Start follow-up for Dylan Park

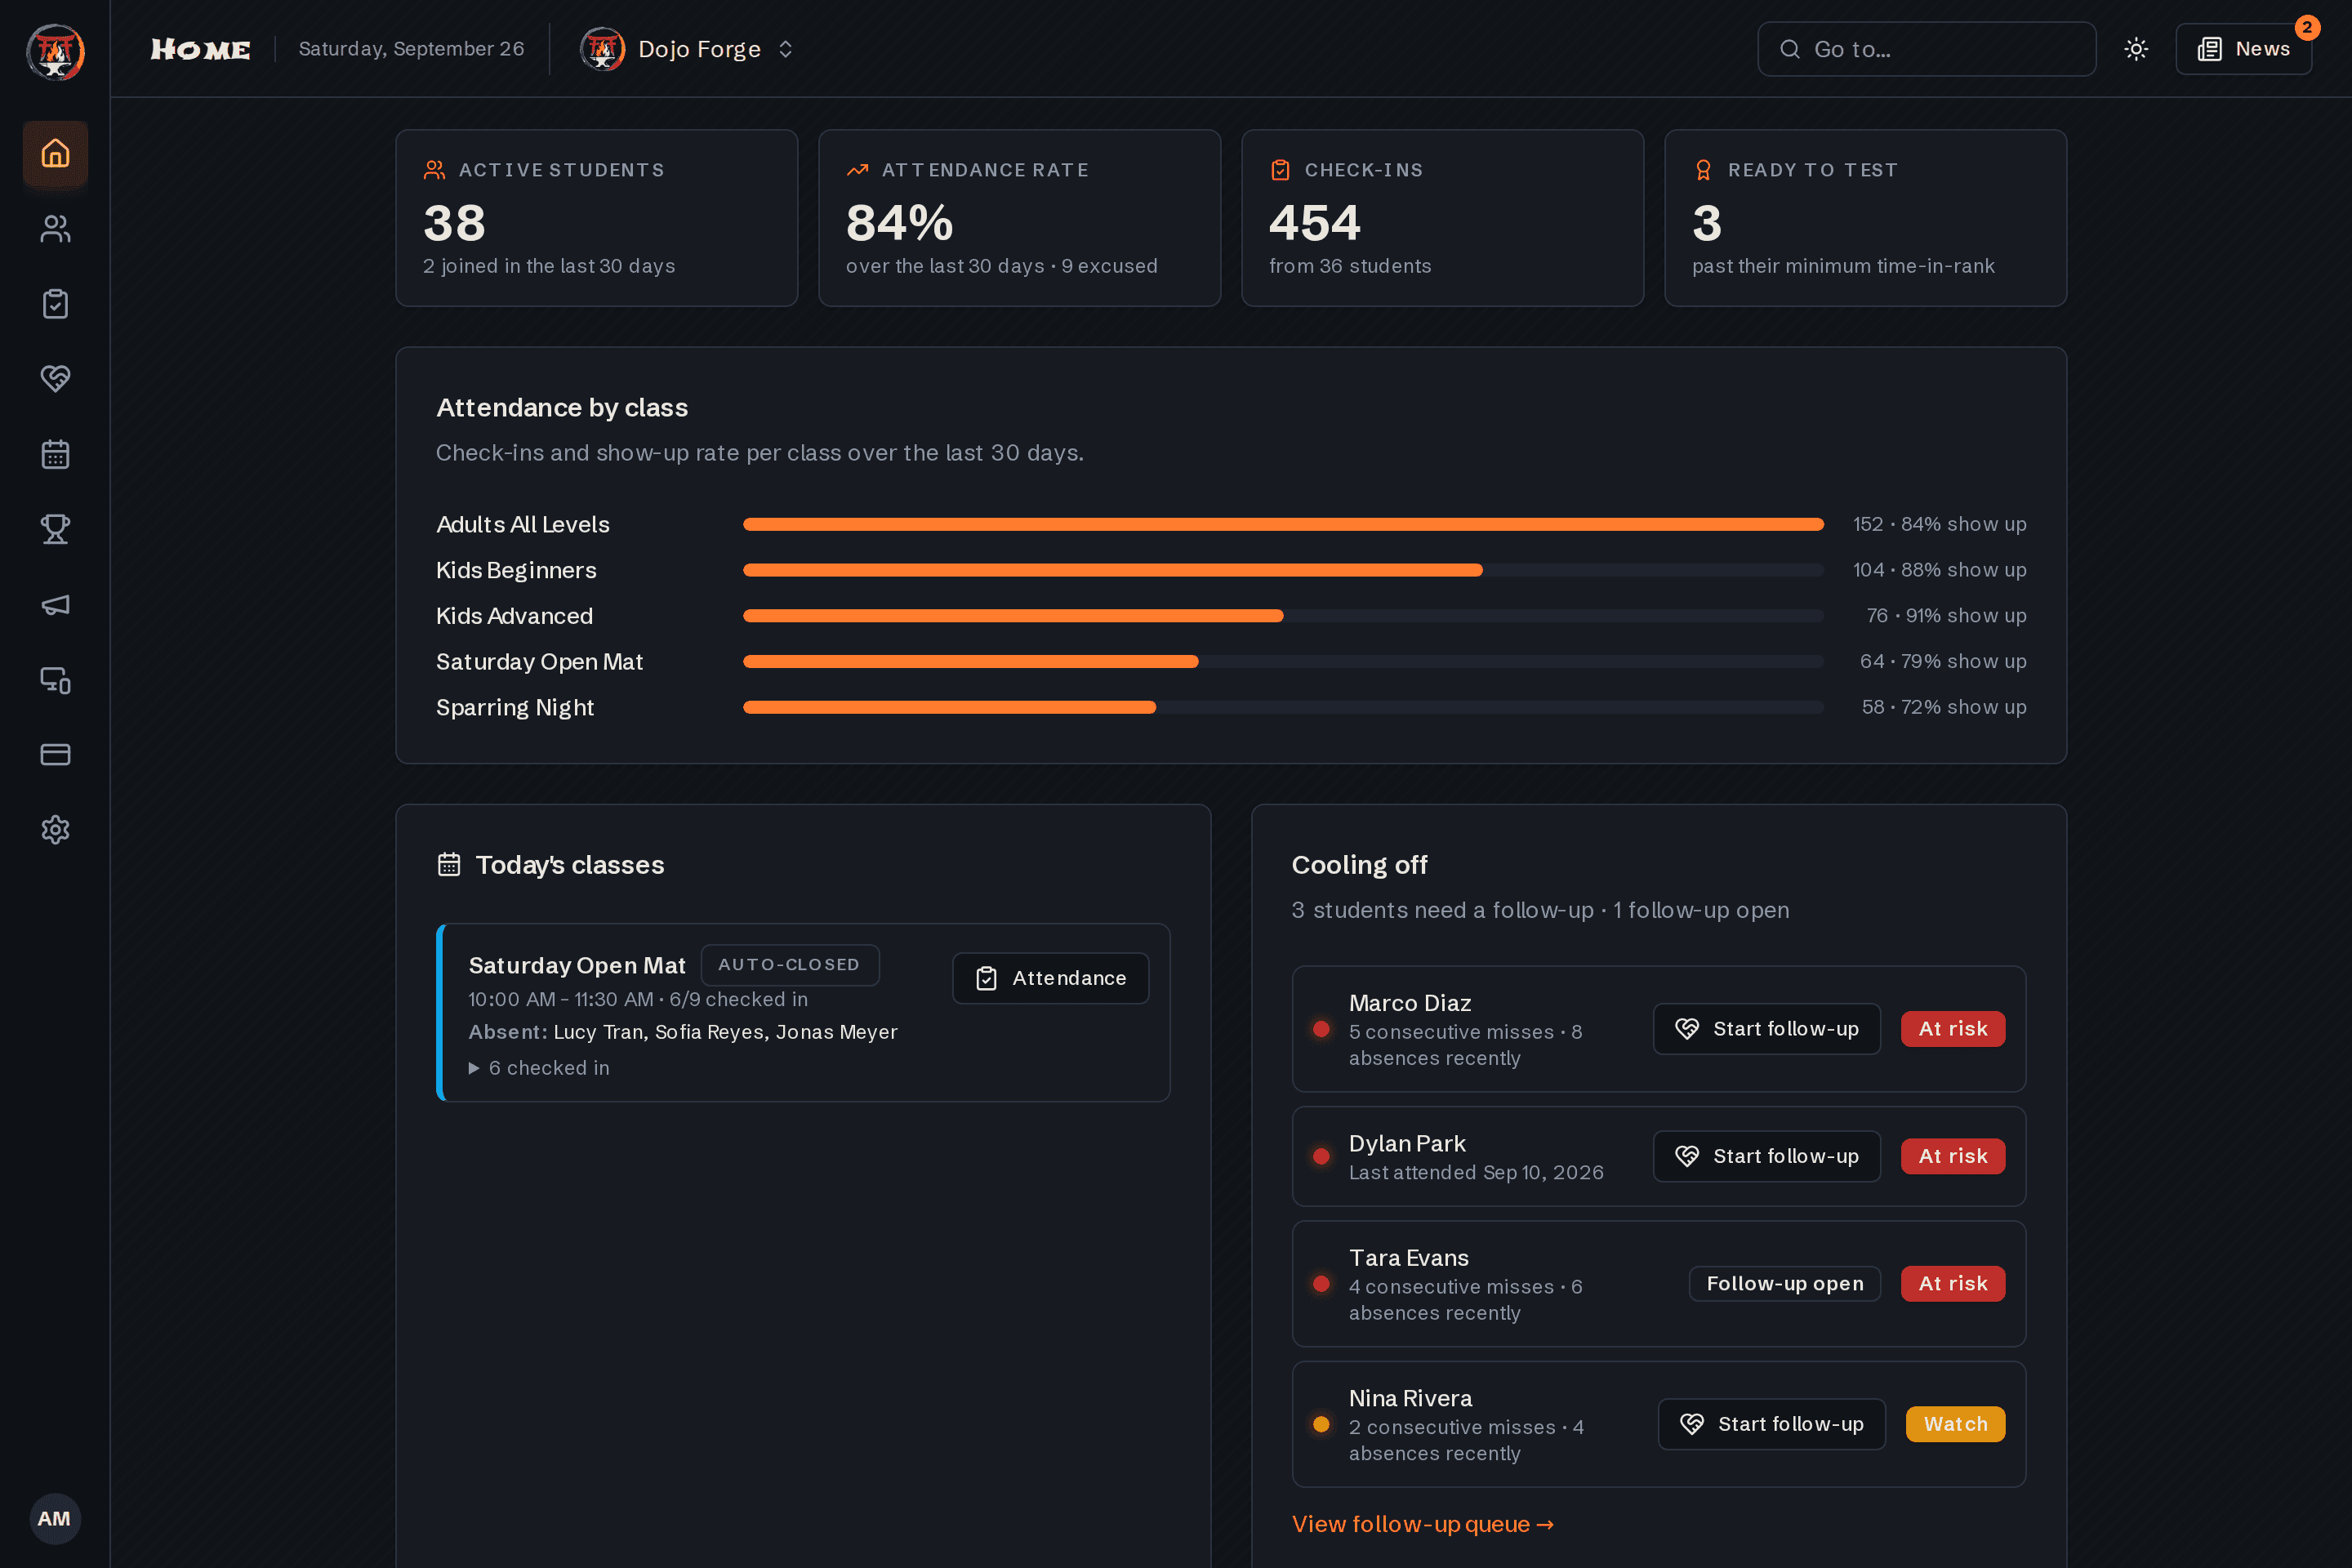[x=1766, y=1156]
